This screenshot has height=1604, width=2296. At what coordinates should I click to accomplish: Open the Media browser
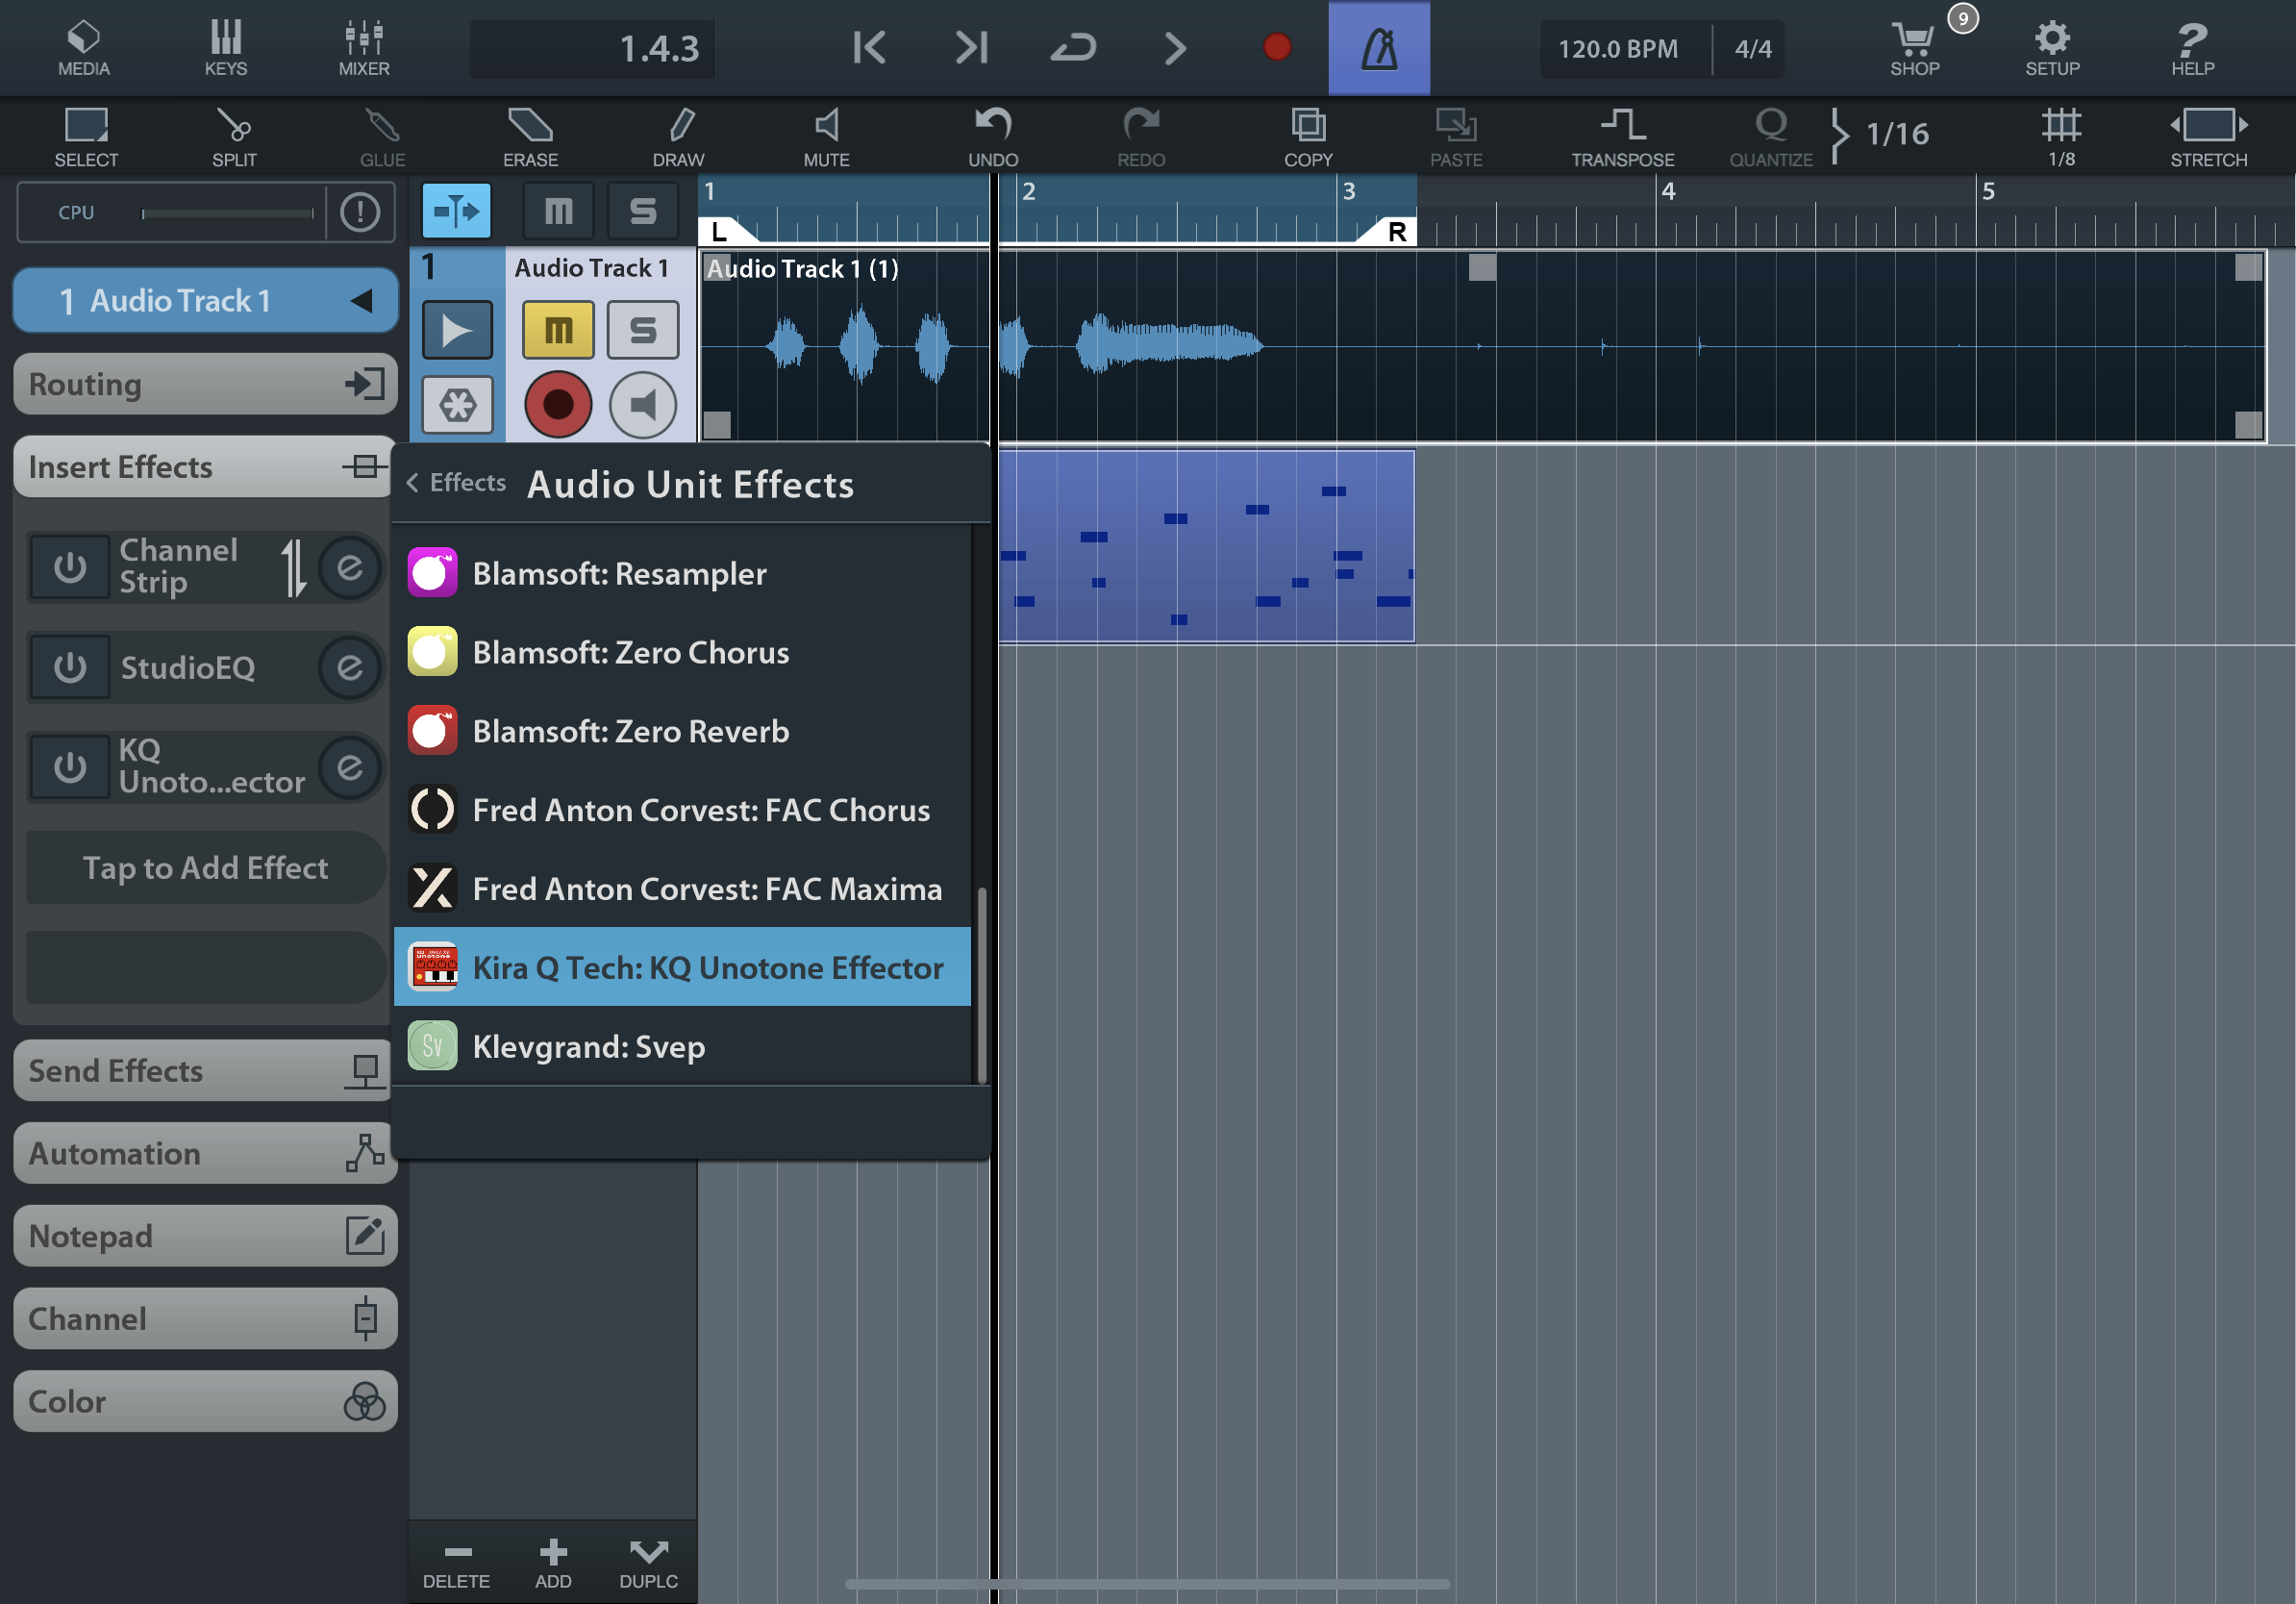(83, 47)
